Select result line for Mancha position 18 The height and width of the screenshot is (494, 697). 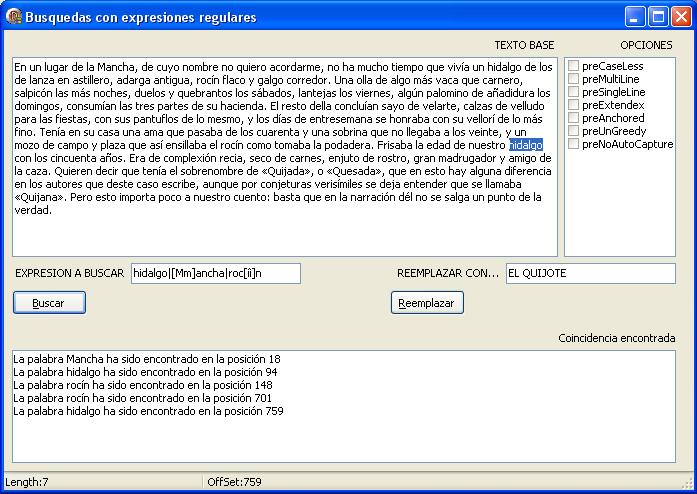[147, 358]
